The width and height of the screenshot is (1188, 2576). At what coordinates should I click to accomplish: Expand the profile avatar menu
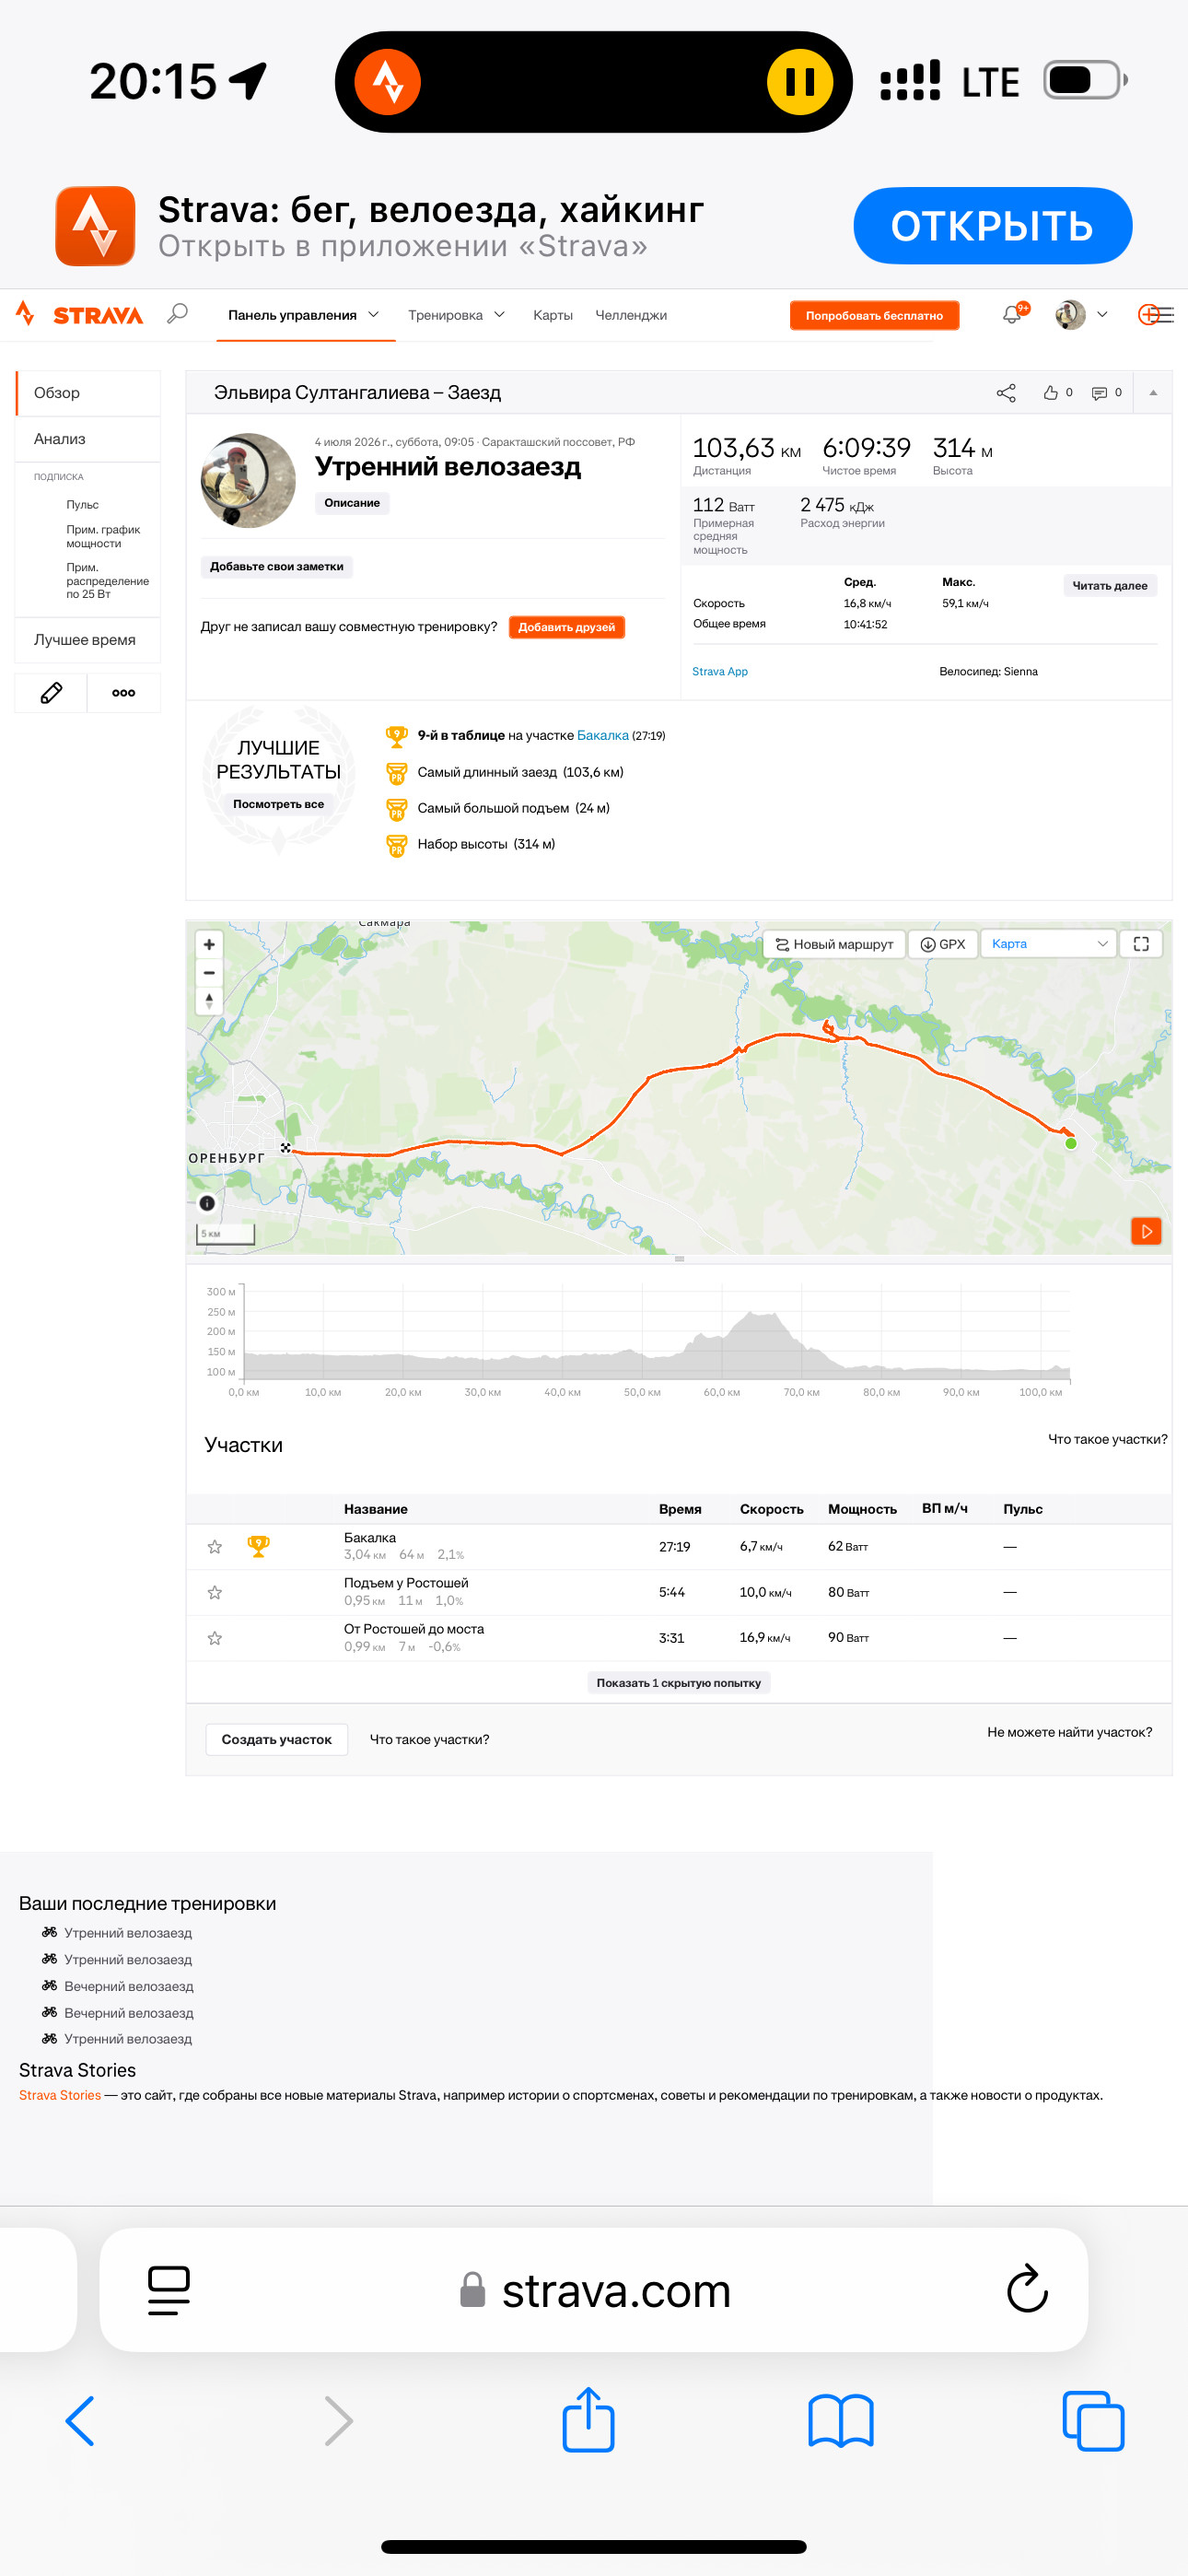coord(1082,314)
